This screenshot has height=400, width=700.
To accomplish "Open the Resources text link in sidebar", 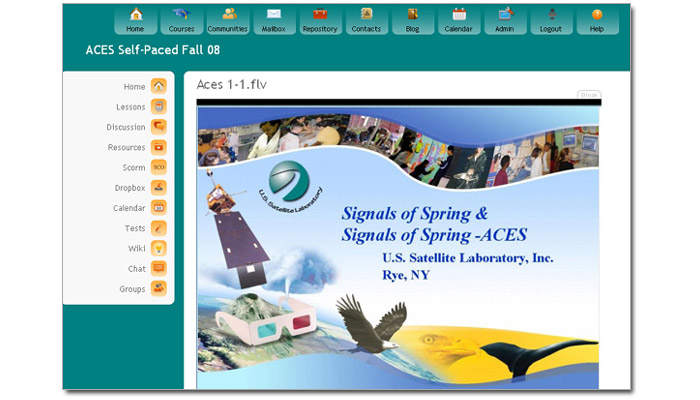I will tap(127, 147).
